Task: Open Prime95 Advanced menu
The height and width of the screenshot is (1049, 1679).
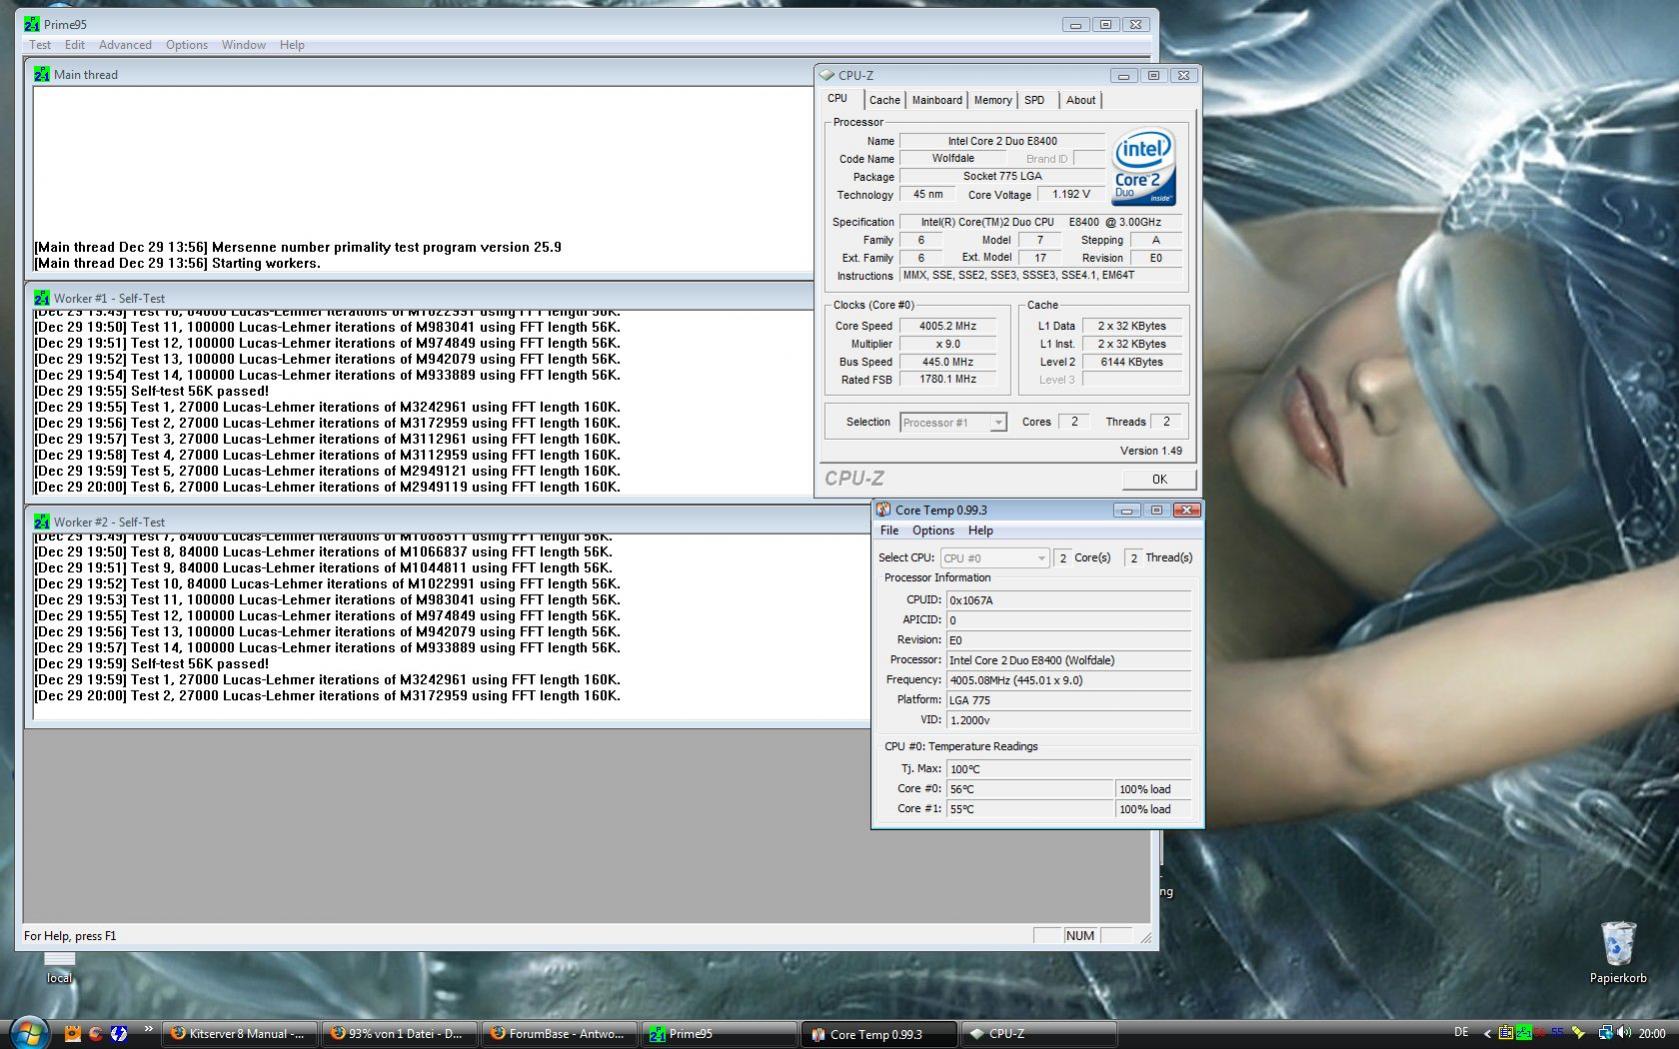Action: coord(125,45)
